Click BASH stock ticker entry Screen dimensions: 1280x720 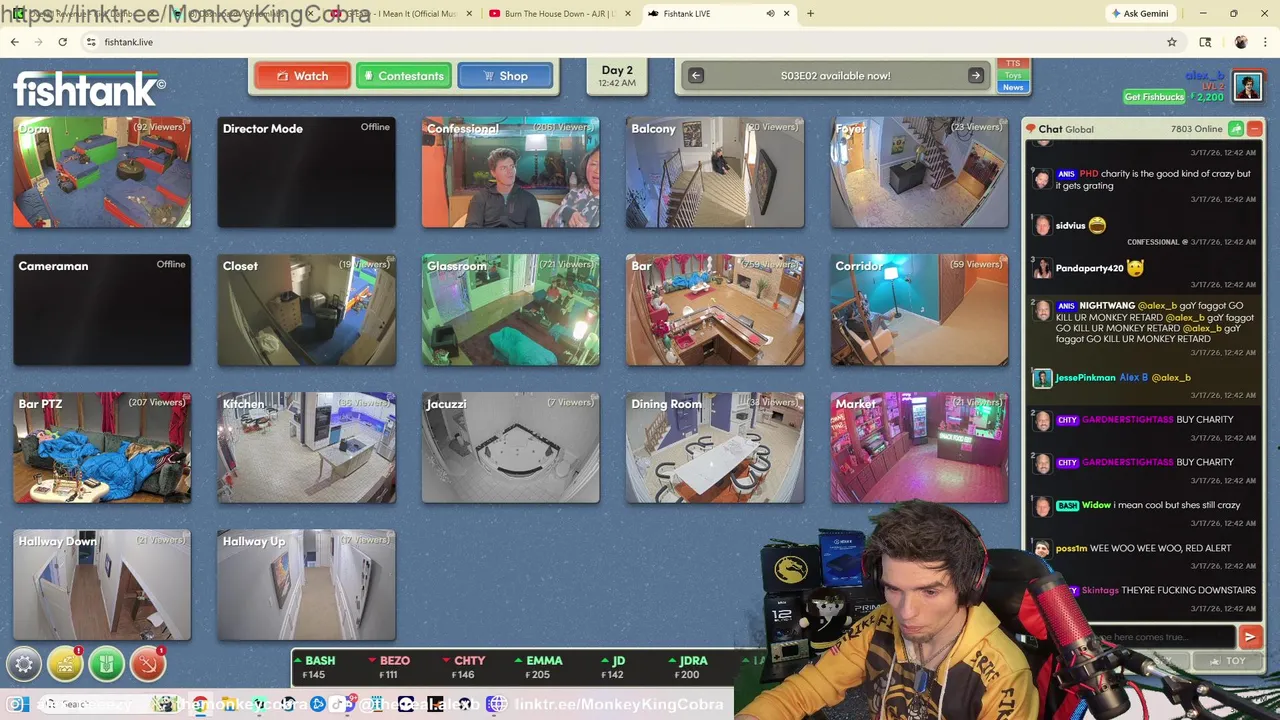click(315, 667)
